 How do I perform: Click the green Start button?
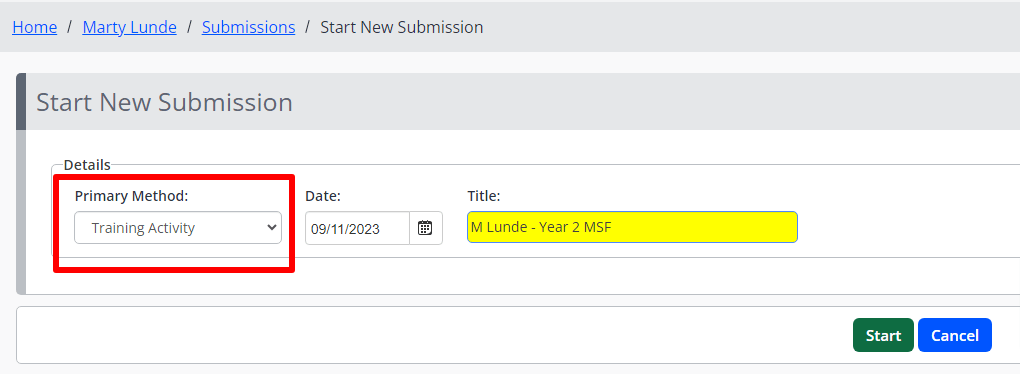883,335
